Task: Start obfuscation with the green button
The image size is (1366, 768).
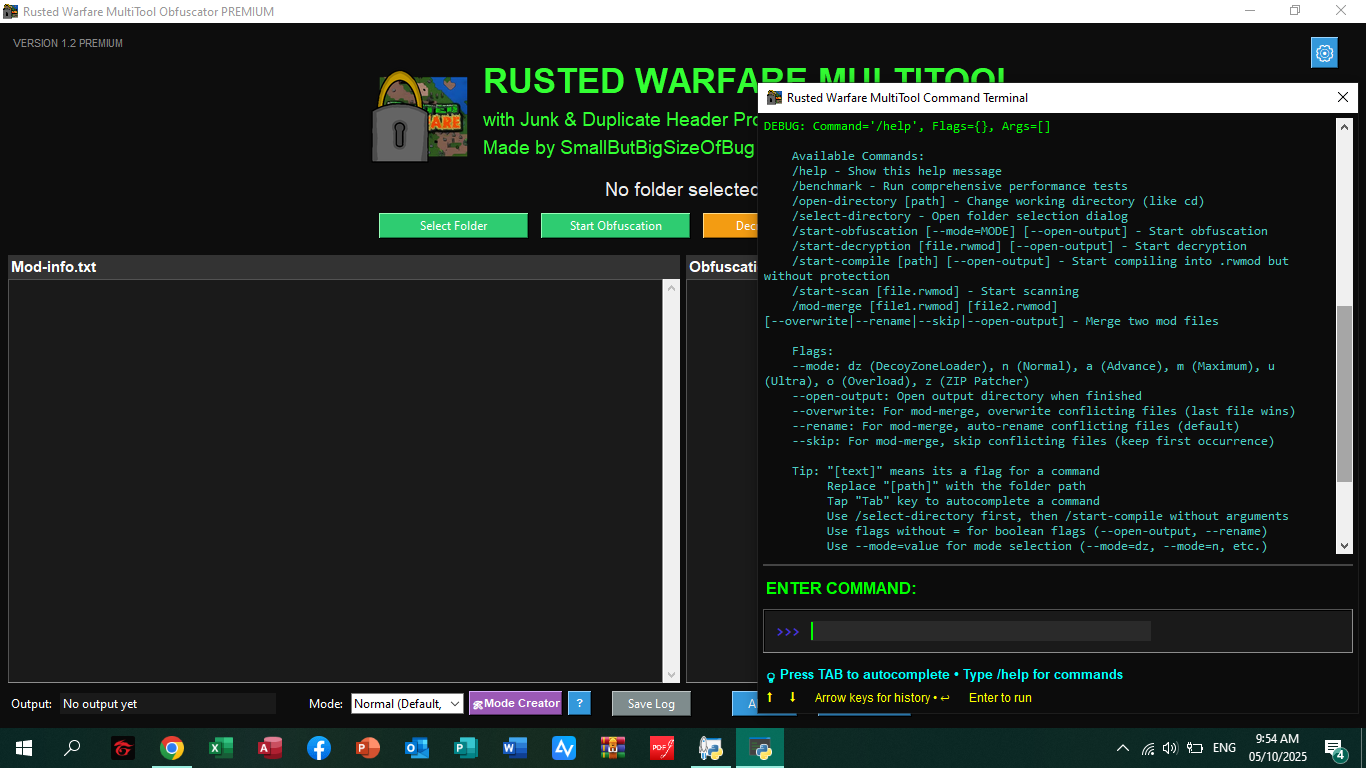Action: [615, 225]
